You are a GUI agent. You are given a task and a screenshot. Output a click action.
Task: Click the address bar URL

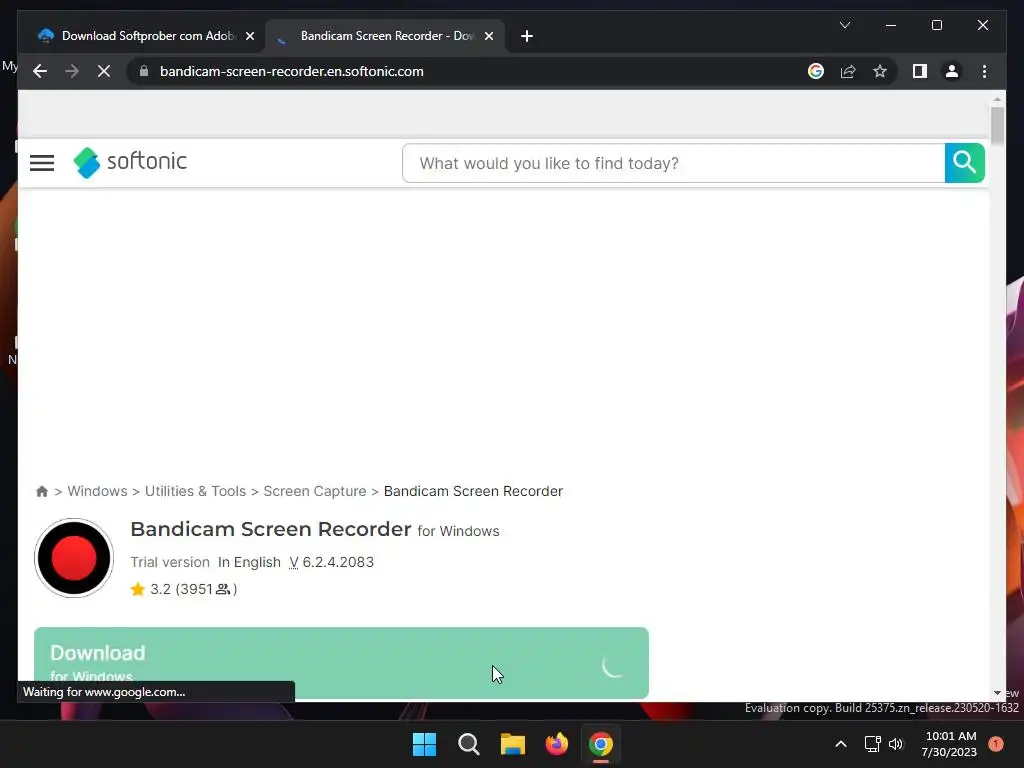291,71
